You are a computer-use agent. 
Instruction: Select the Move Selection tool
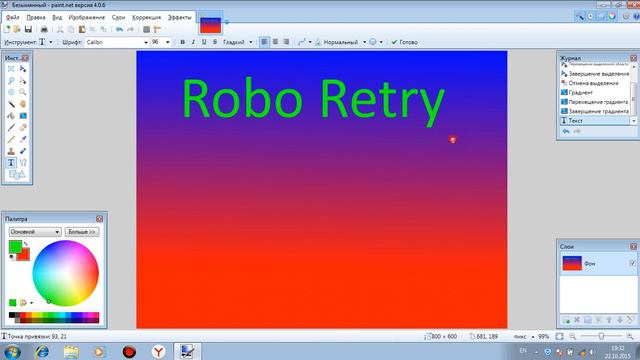click(23, 81)
